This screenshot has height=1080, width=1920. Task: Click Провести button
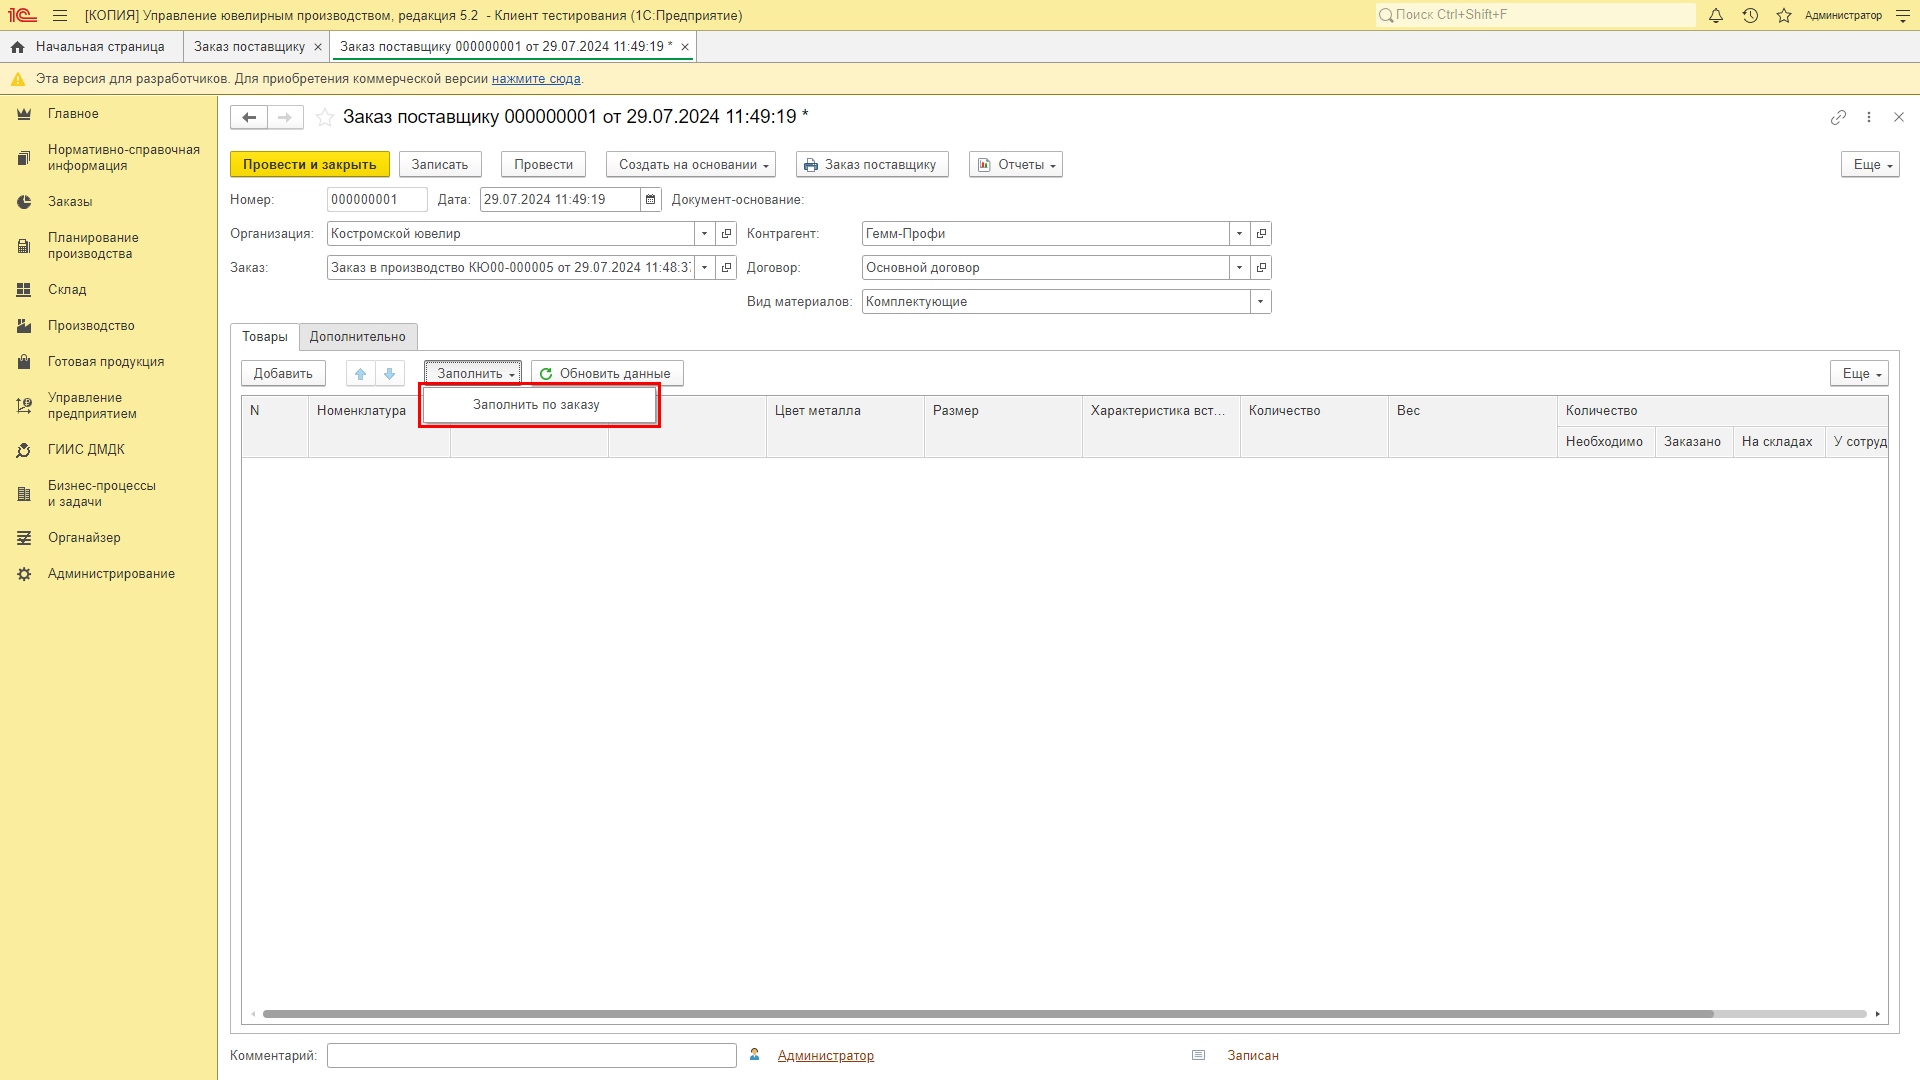[544, 165]
